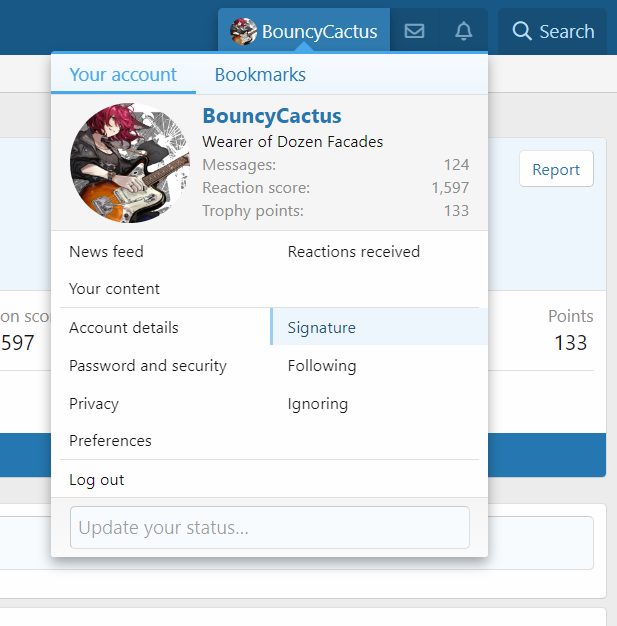This screenshot has width=617, height=626.
Task: Click the small avatar in the navbar
Action: click(x=243, y=31)
